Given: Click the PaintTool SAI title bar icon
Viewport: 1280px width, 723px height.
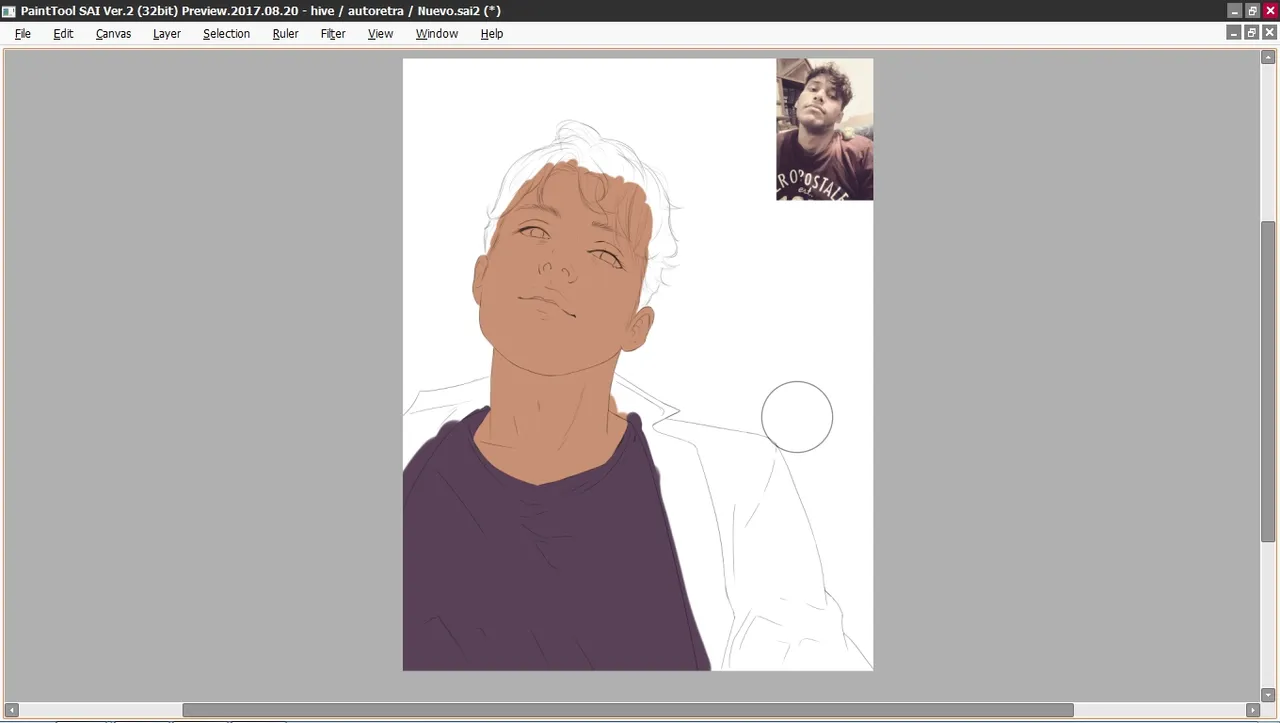Looking at the screenshot, I should (9, 11).
